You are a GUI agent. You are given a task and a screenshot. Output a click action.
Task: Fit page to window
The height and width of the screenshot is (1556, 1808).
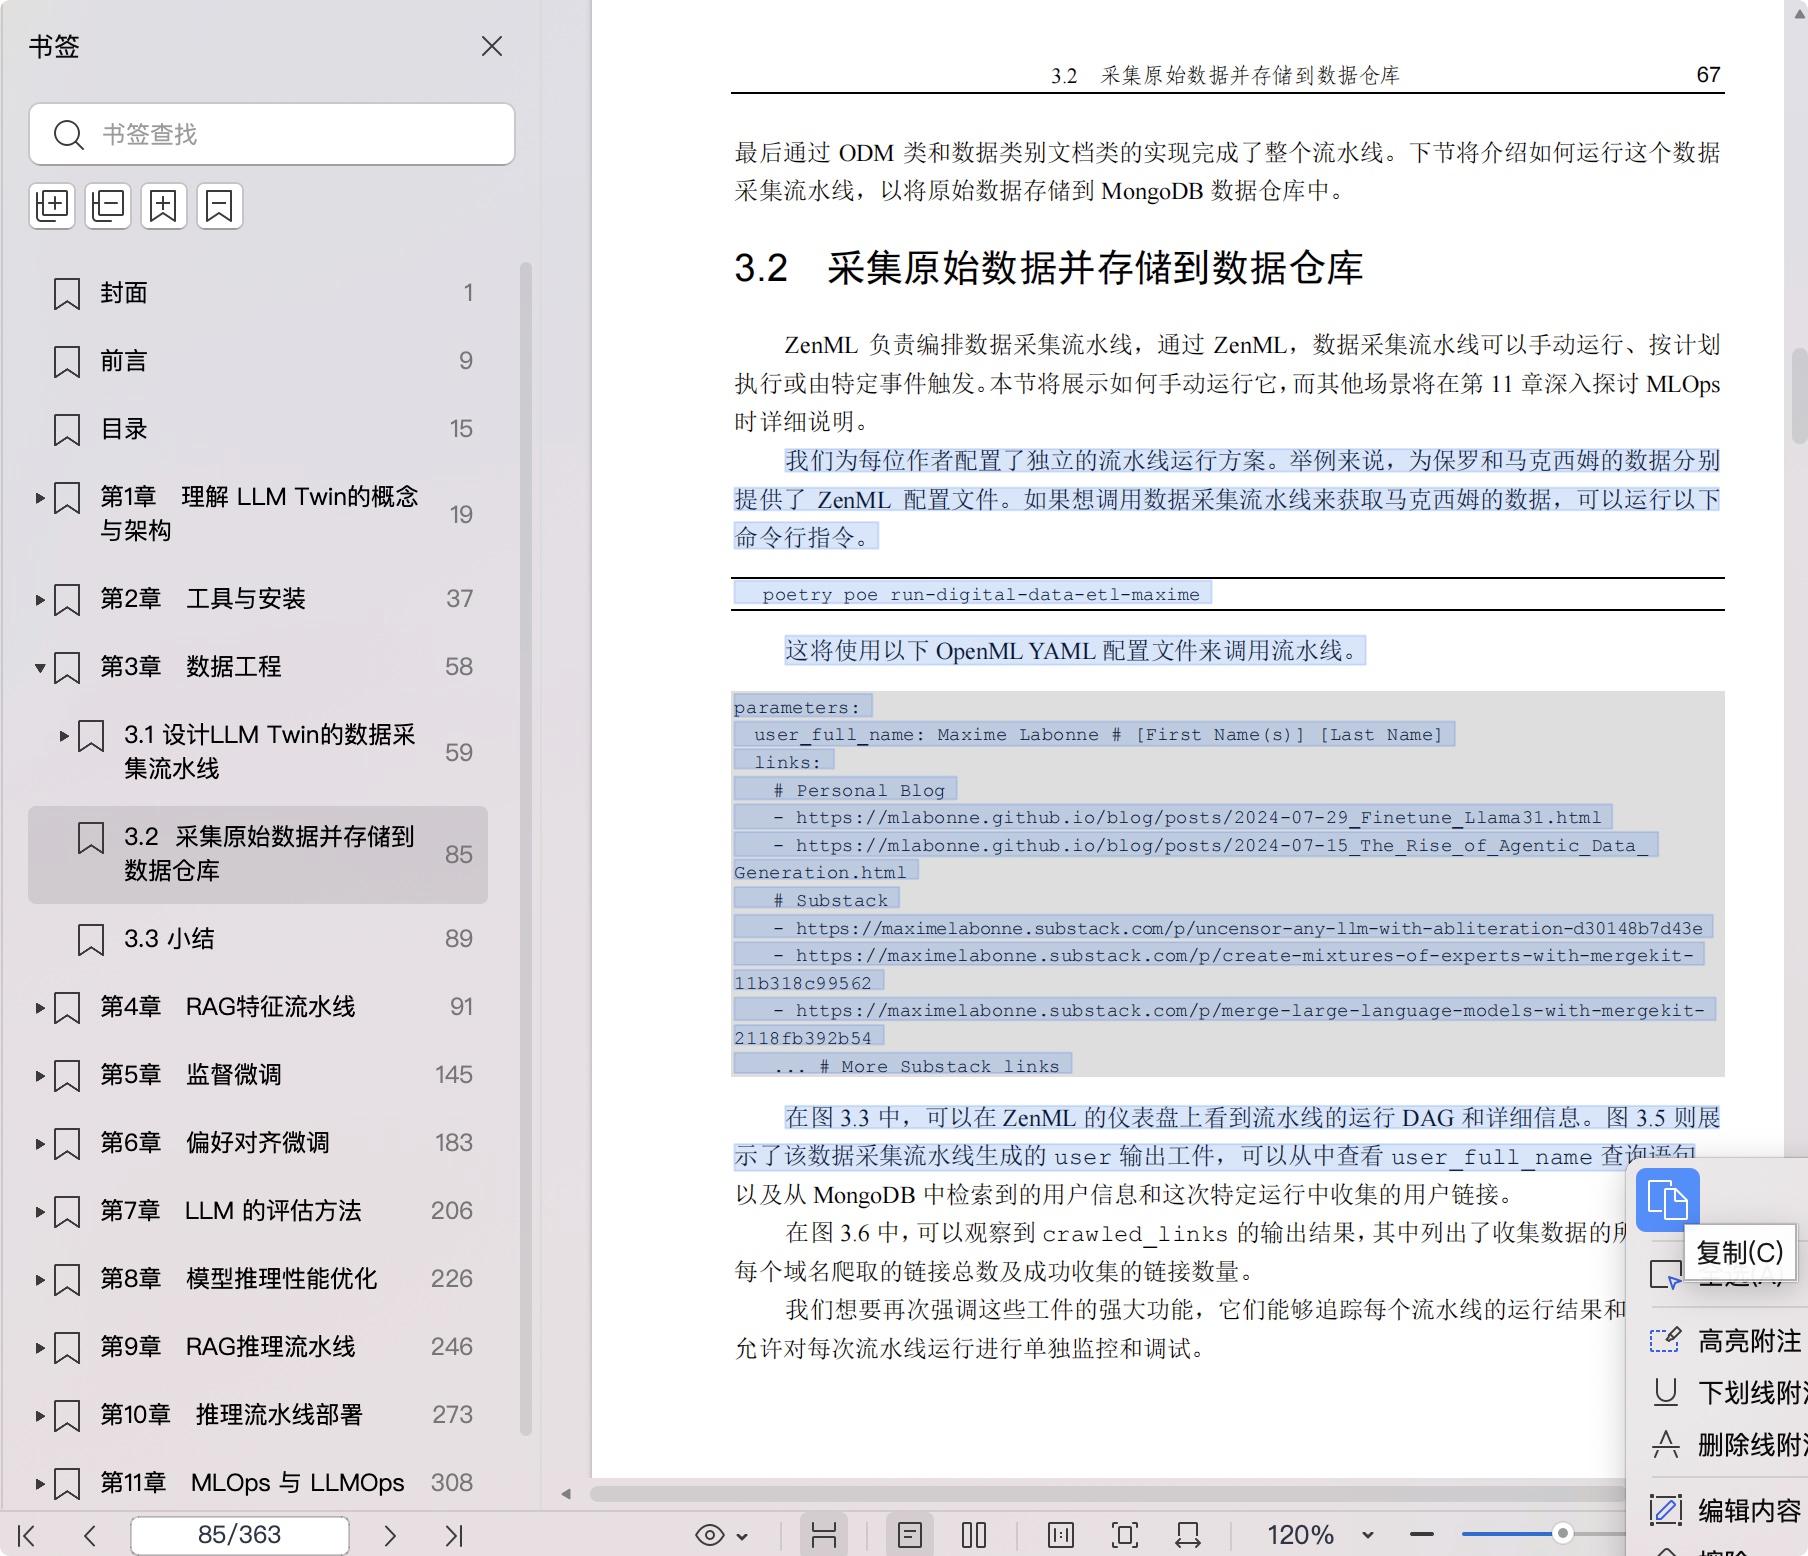pyautogui.click(x=1125, y=1535)
